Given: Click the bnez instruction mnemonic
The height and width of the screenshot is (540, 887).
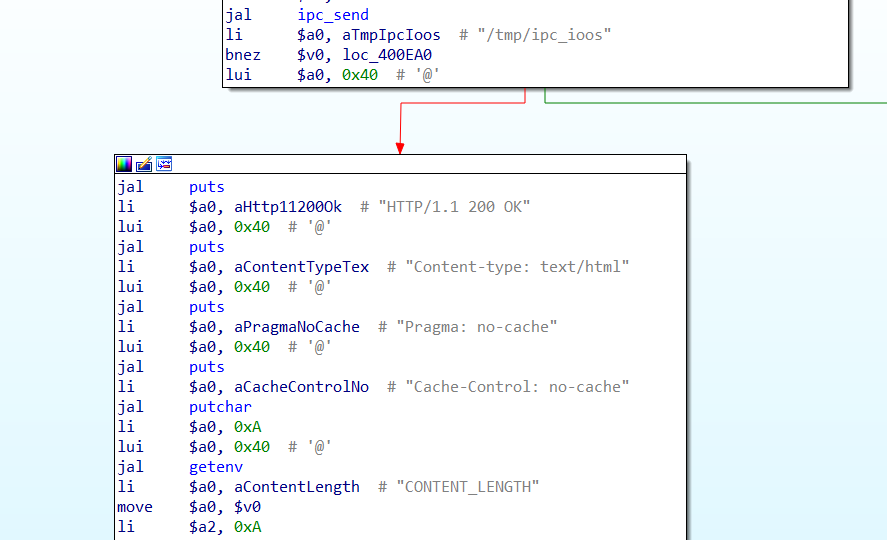Looking at the screenshot, I should click(x=243, y=55).
